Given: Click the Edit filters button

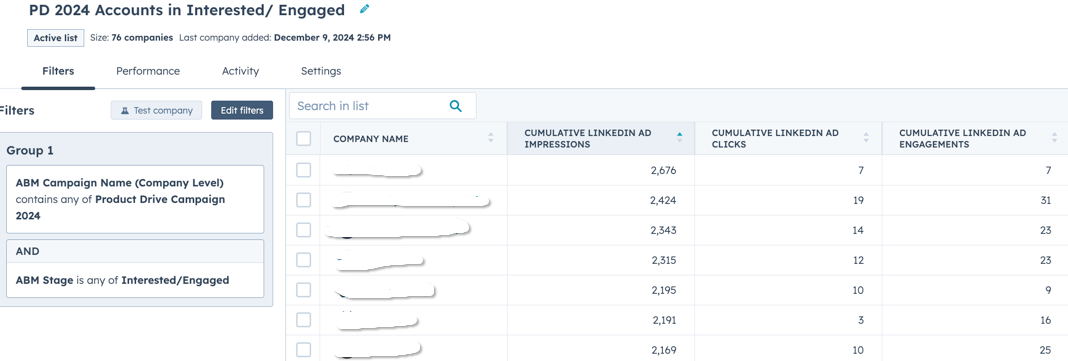Looking at the screenshot, I should [242, 110].
